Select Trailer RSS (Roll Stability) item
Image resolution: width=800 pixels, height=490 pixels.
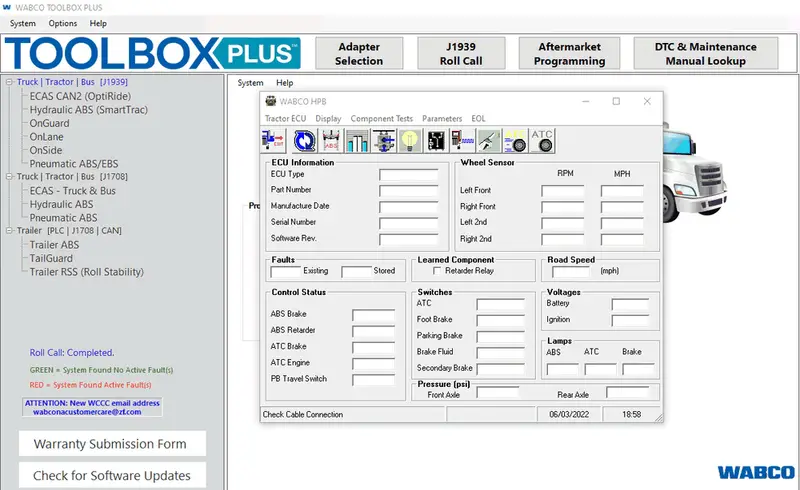pyautogui.click(x=87, y=272)
